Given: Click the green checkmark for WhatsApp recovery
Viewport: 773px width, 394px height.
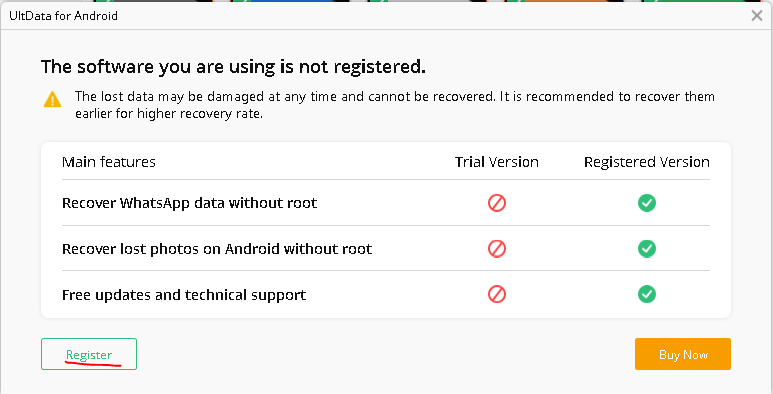Looking at the screenshot, I should point(647,203).
